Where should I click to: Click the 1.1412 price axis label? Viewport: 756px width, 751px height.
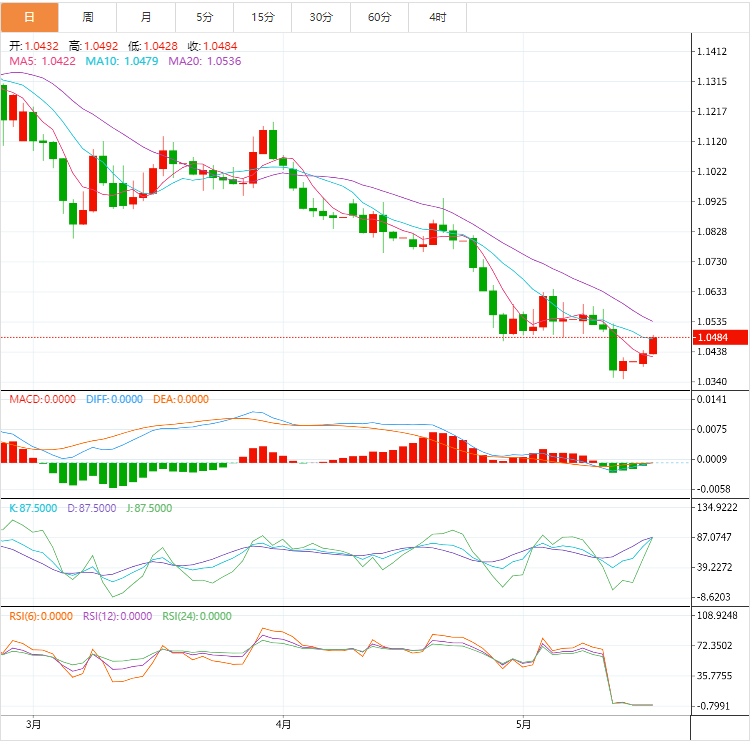712,52
